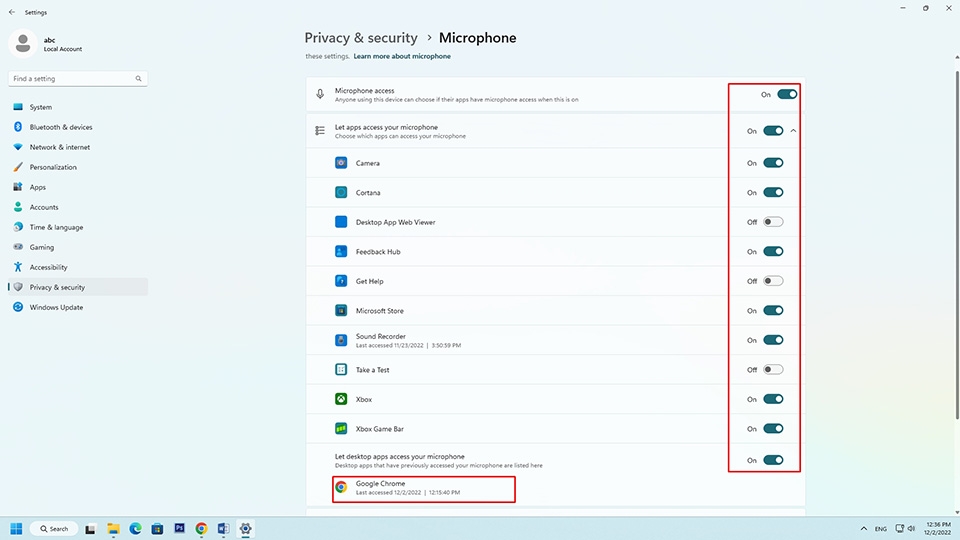Open Task View from the taskbar
This screenshot has width=960, height=540.
pyautogui.click(x=90, y=528)
